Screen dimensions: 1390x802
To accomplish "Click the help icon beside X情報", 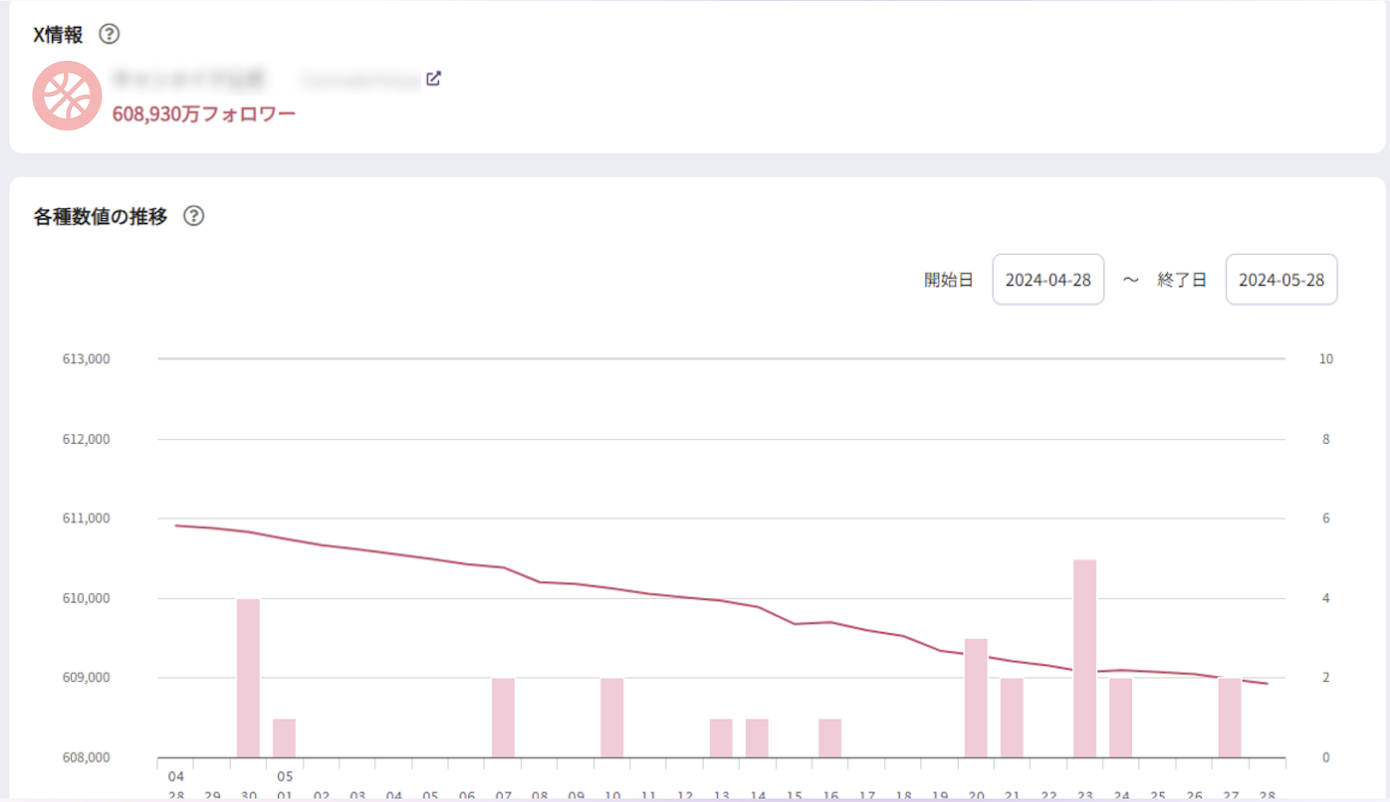I will point(110,34).
